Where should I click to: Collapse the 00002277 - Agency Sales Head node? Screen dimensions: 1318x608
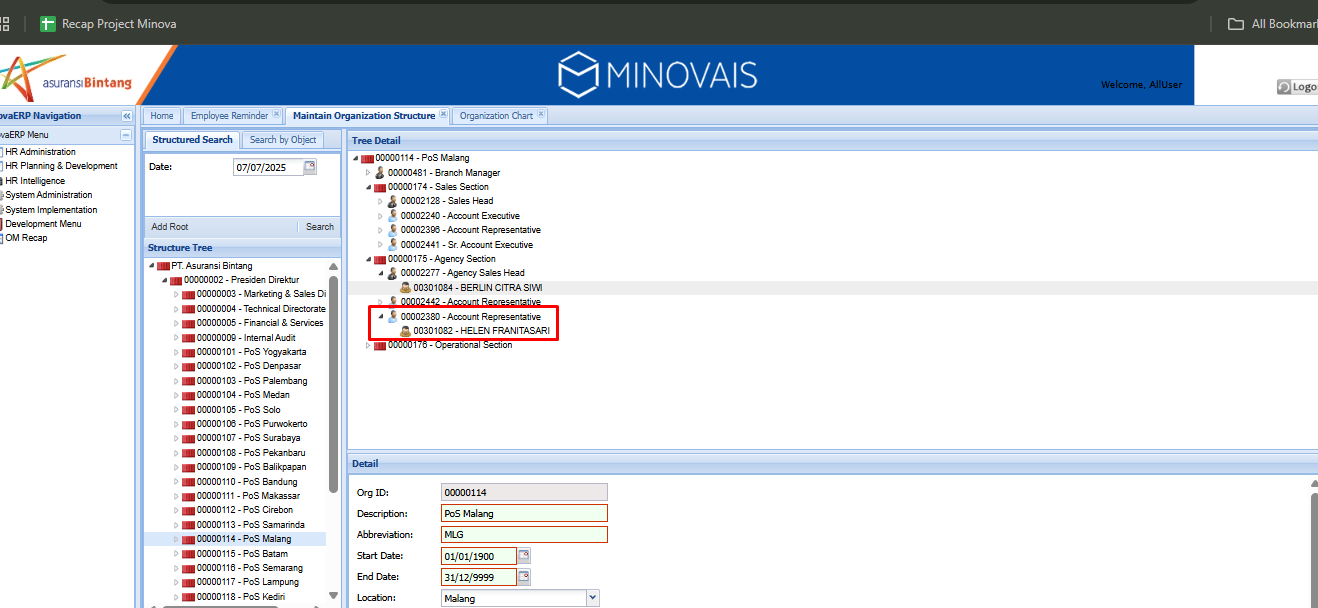(x=380, y=273)
